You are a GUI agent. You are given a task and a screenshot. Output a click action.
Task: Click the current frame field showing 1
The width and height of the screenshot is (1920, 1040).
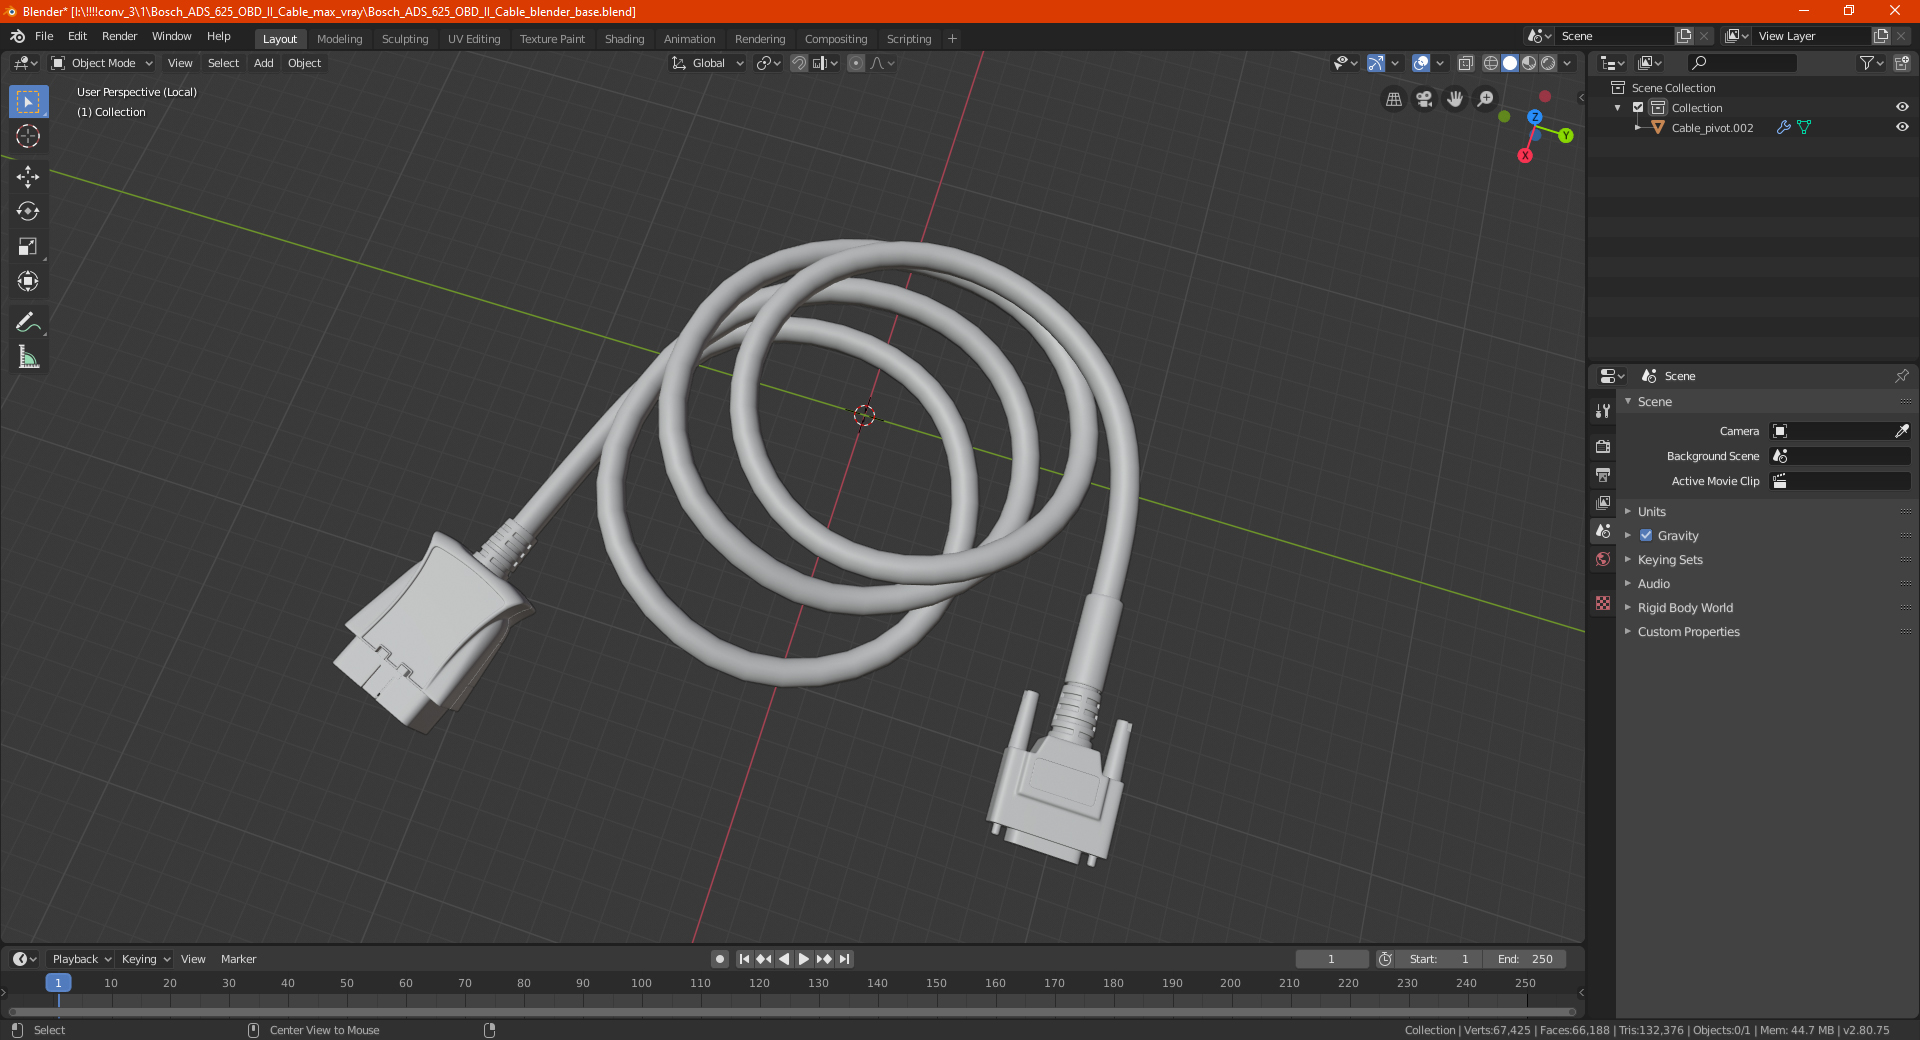(x=1332, y=959)
